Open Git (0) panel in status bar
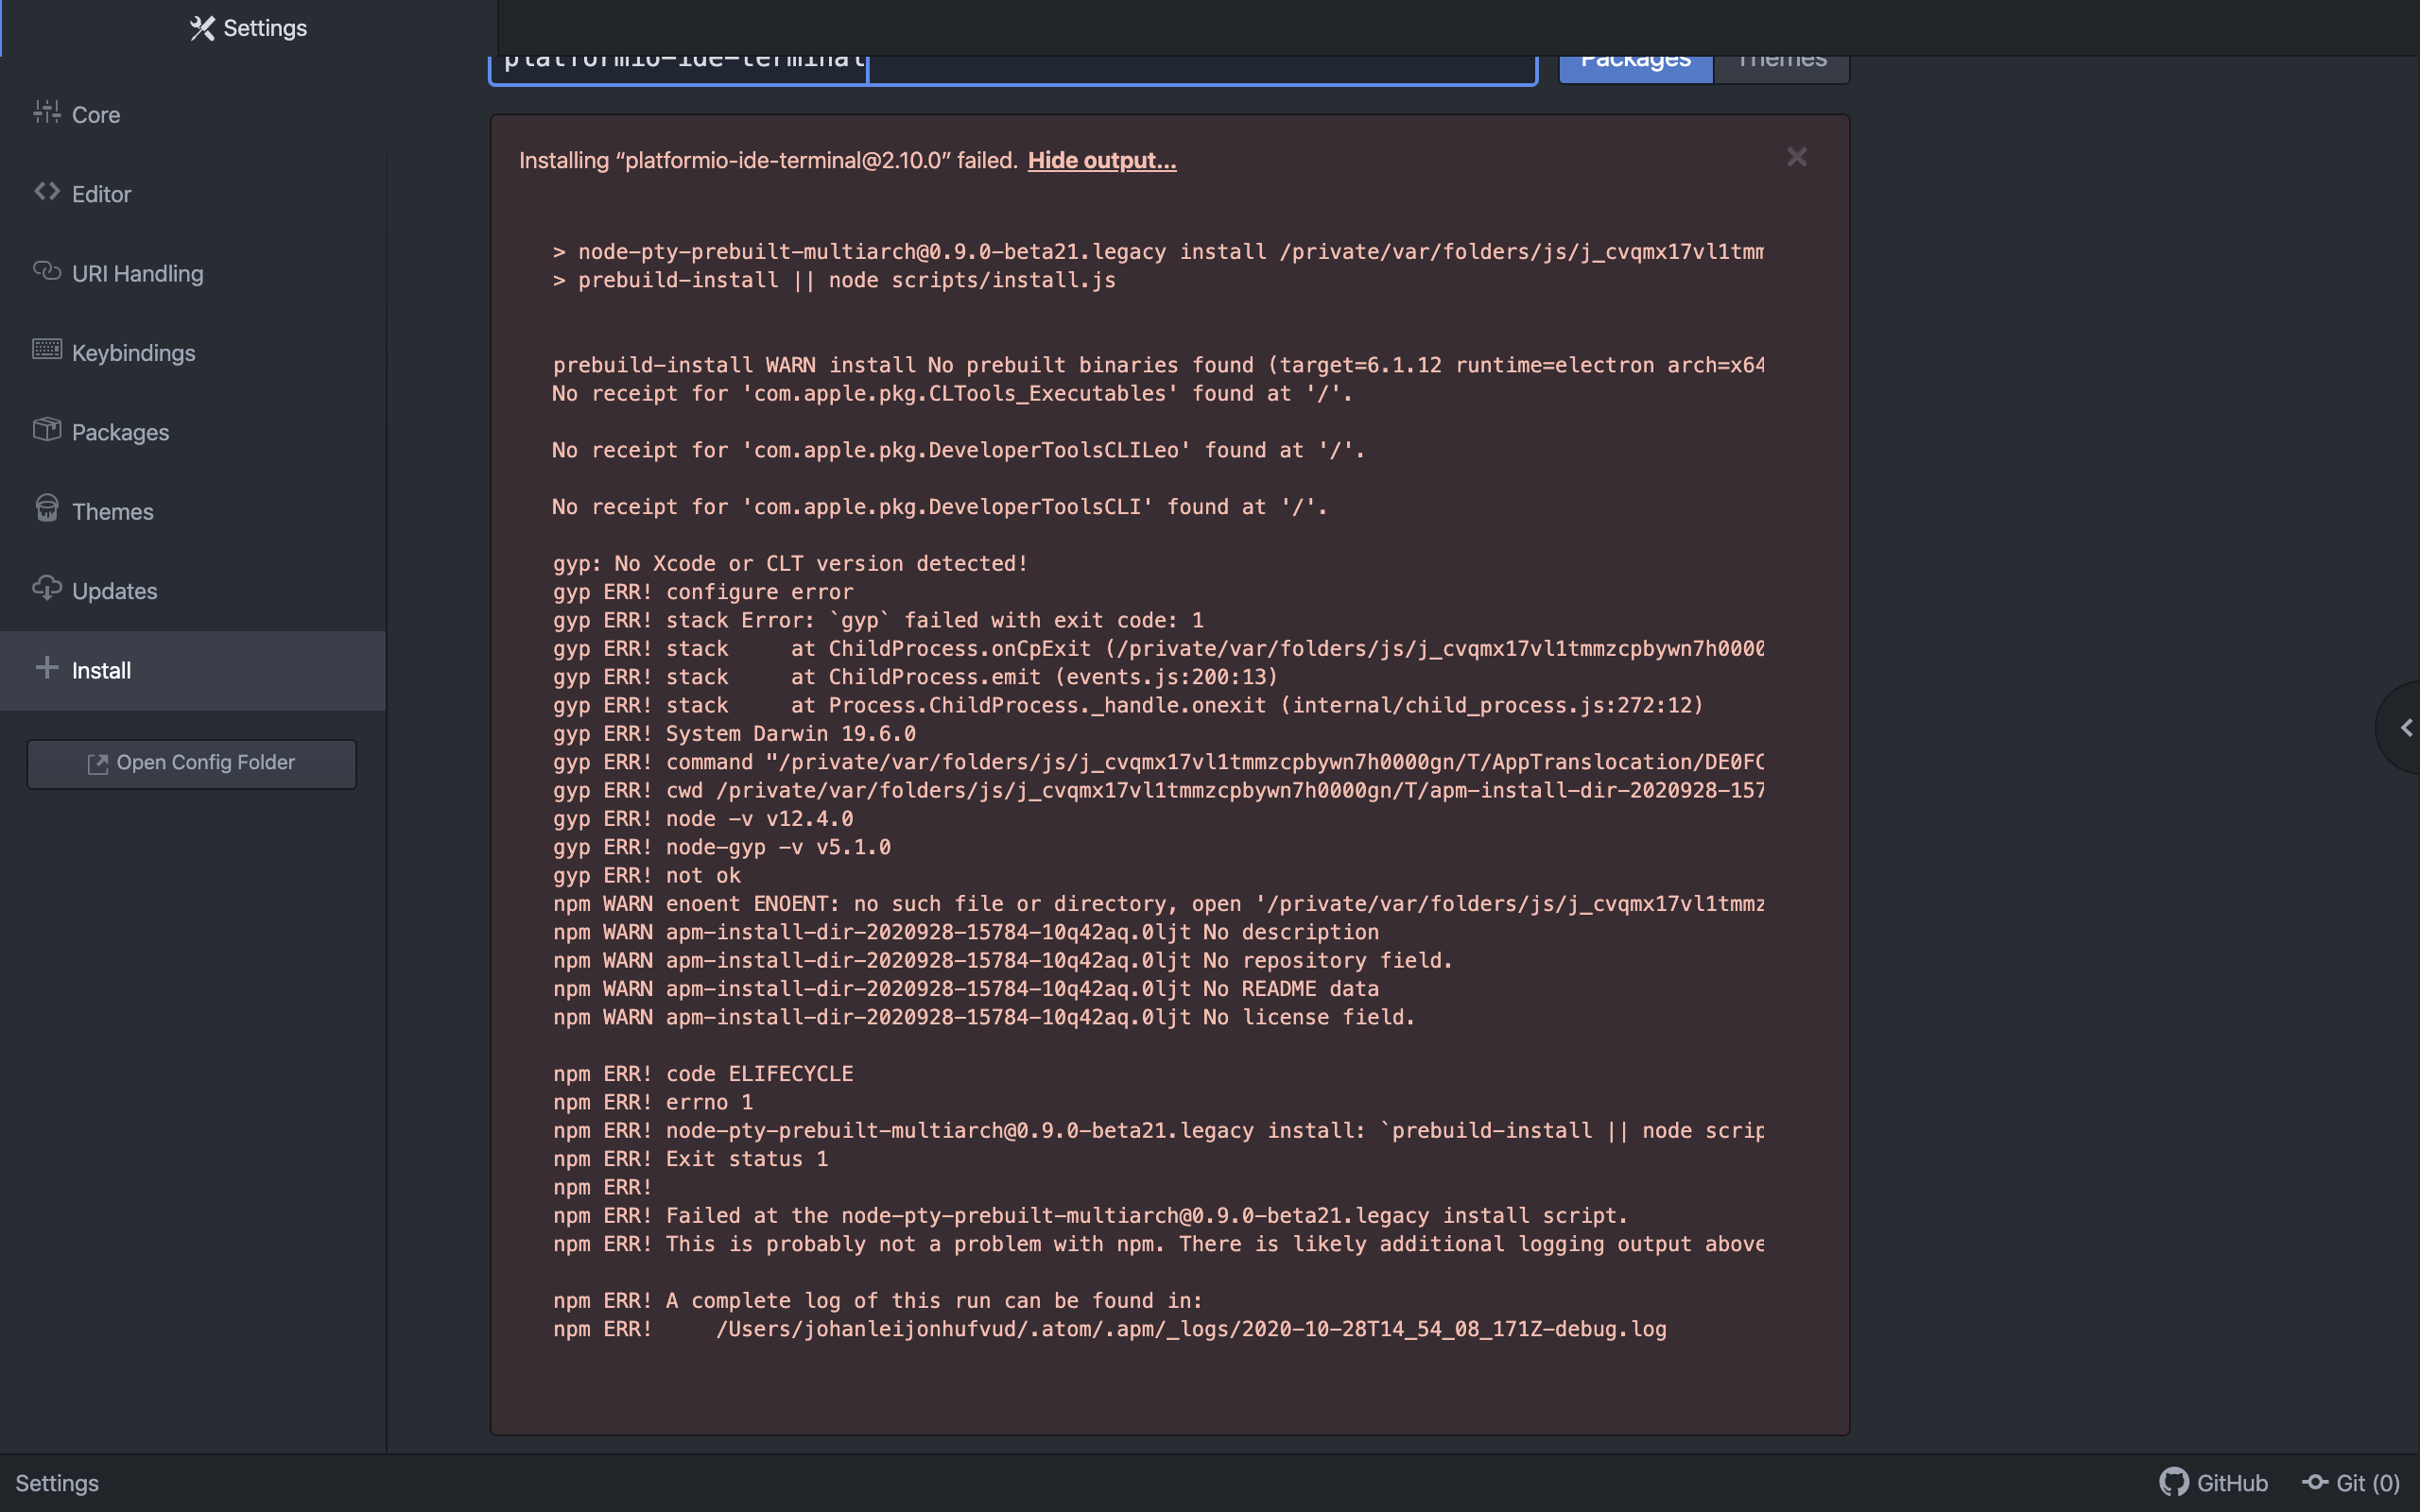Image resolution: width=2420 pixels, height=1512 pixels. point(2351,1482)
